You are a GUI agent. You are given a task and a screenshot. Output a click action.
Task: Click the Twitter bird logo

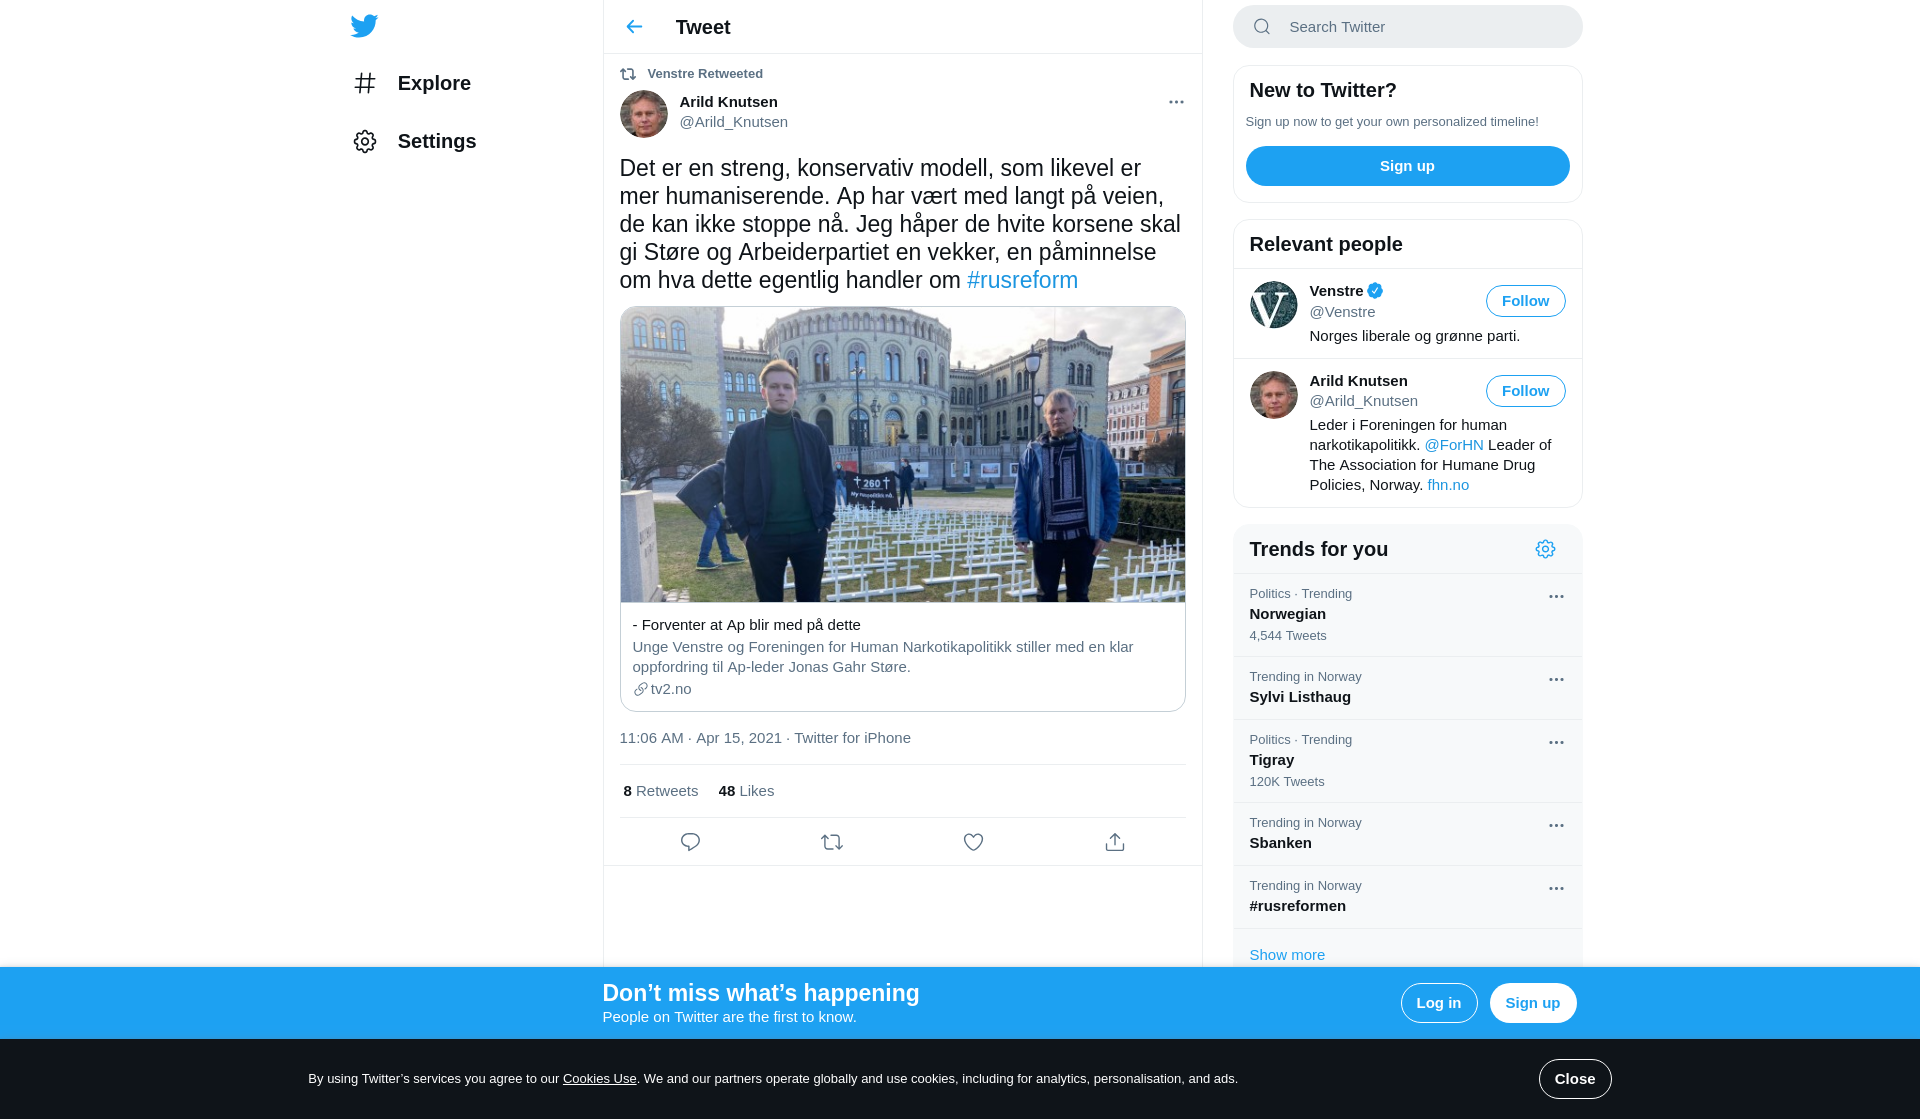(364, 26)
